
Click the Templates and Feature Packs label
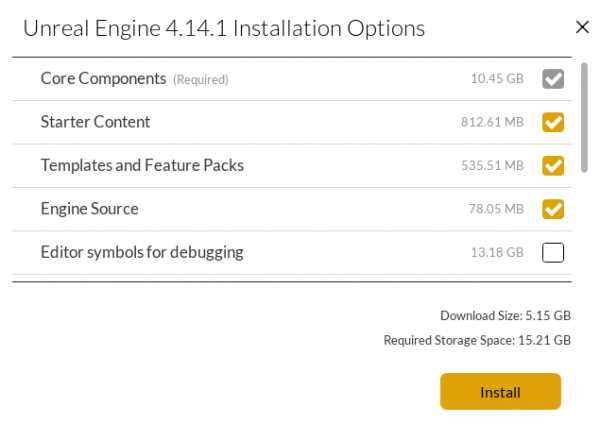[142, 165]
